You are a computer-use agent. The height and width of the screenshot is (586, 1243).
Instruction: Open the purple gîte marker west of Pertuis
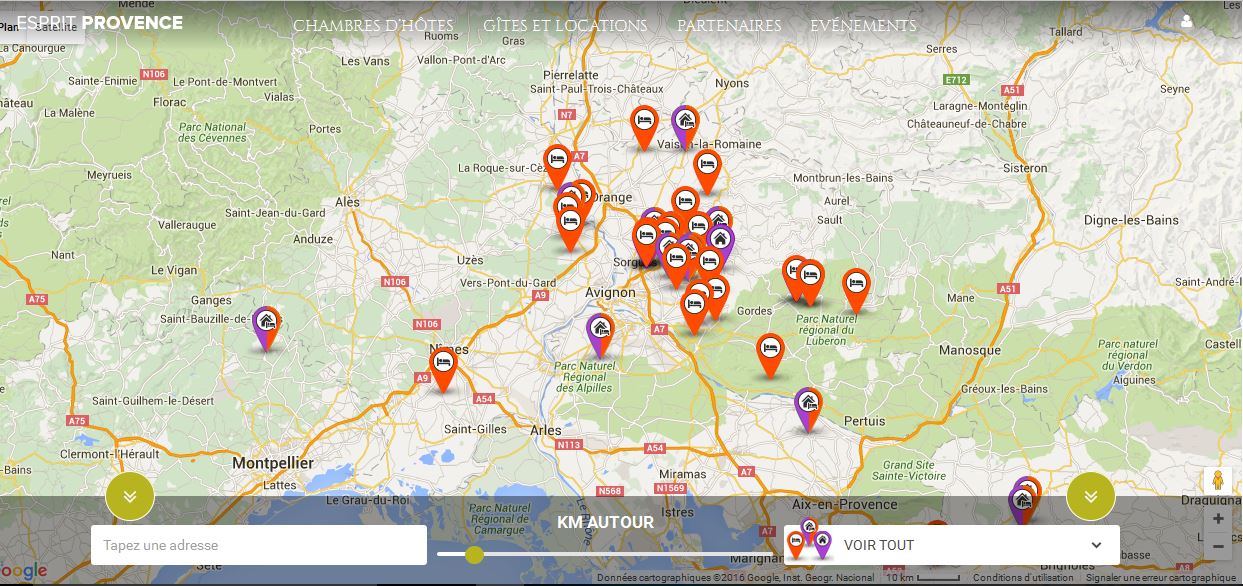808,409
